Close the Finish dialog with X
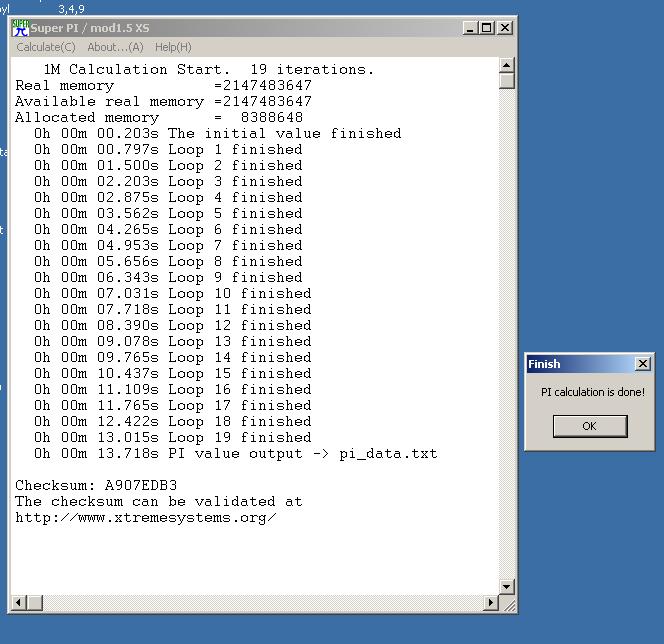Screen dimensions: 664x644 [642, 364]
